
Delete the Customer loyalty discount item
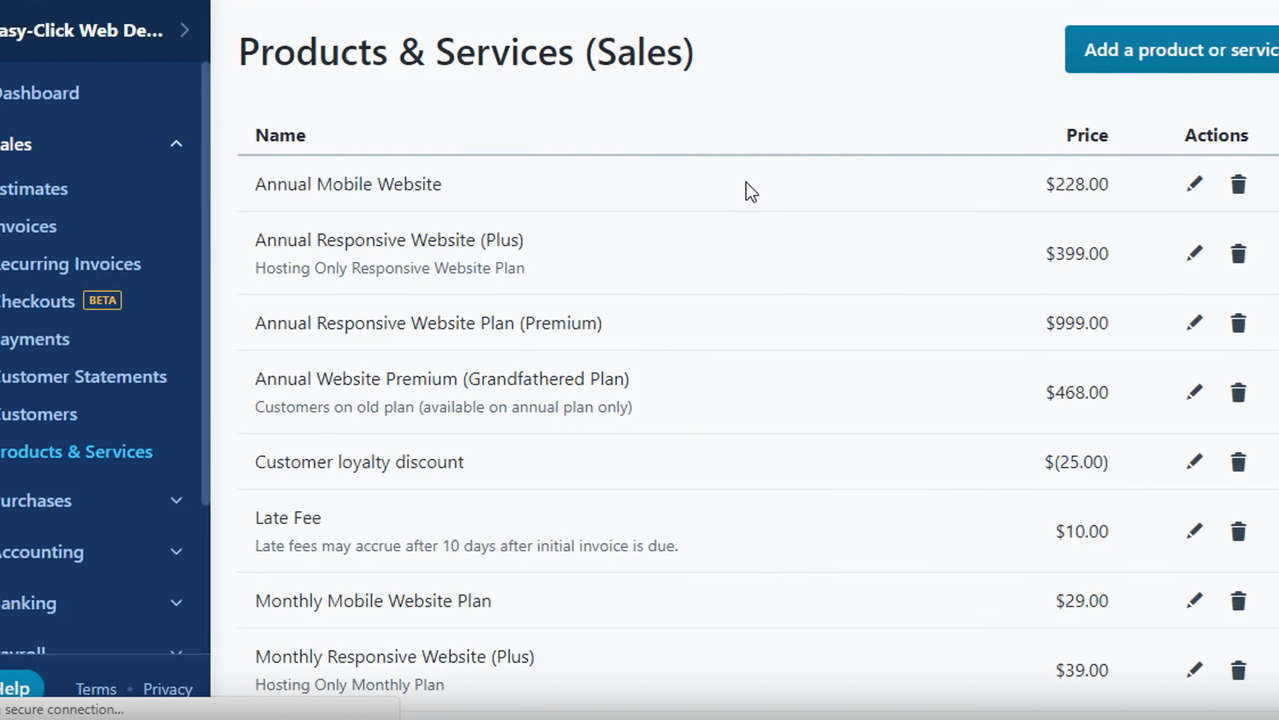point(1238,462)
